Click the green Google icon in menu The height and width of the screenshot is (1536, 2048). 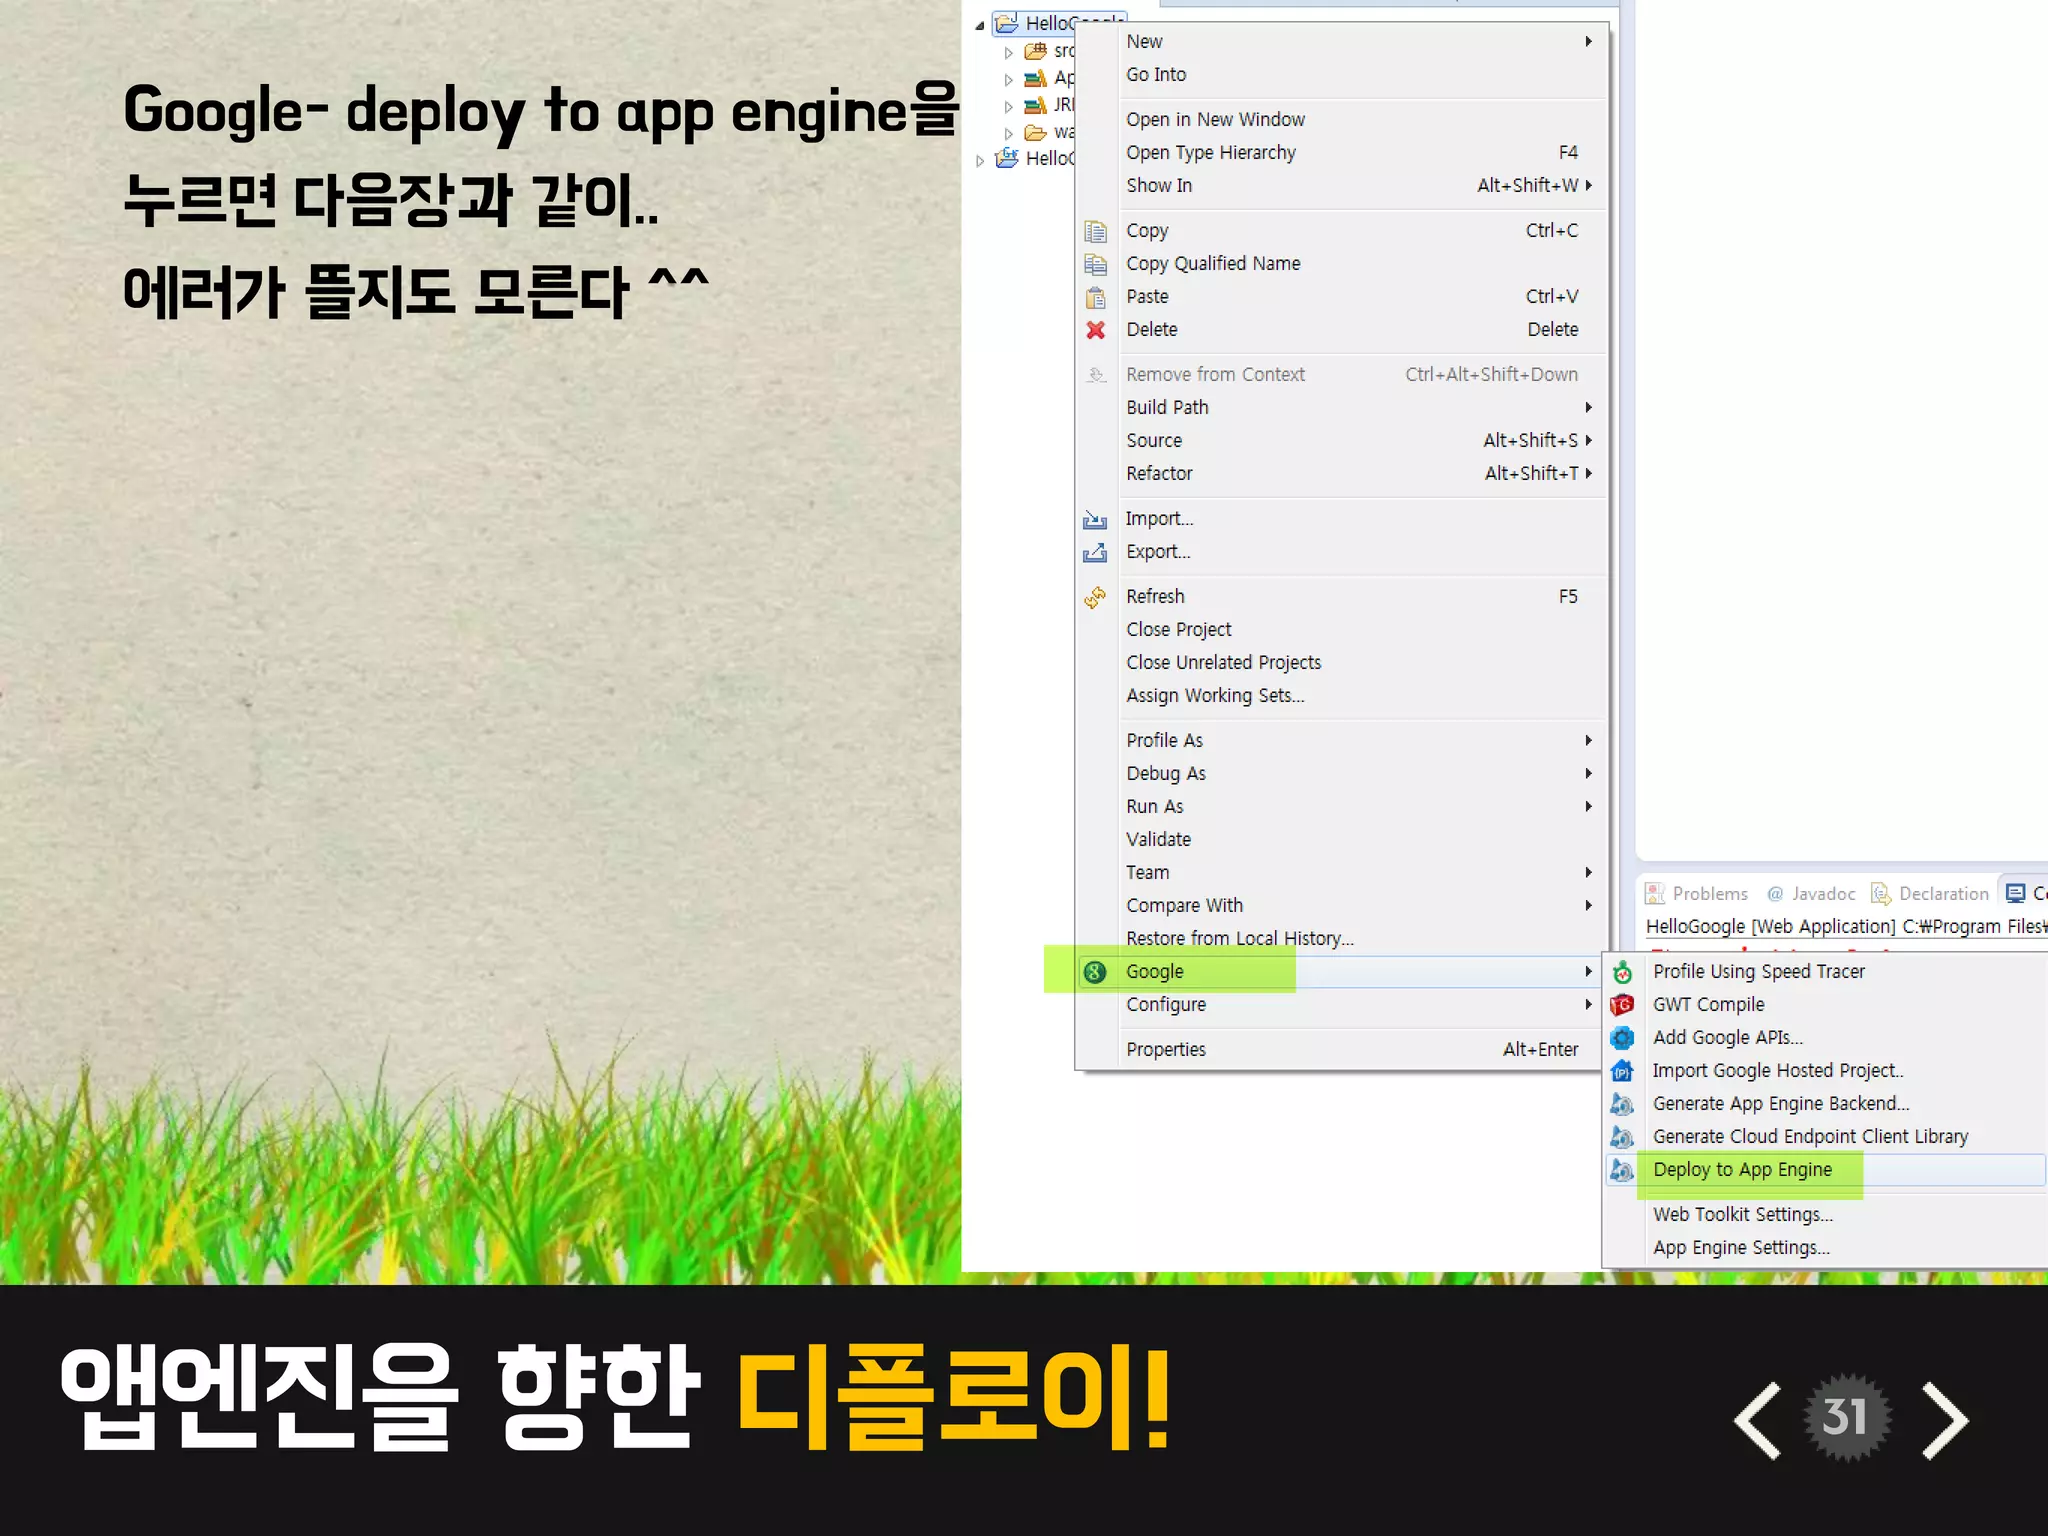click(x=1095, y=972)
